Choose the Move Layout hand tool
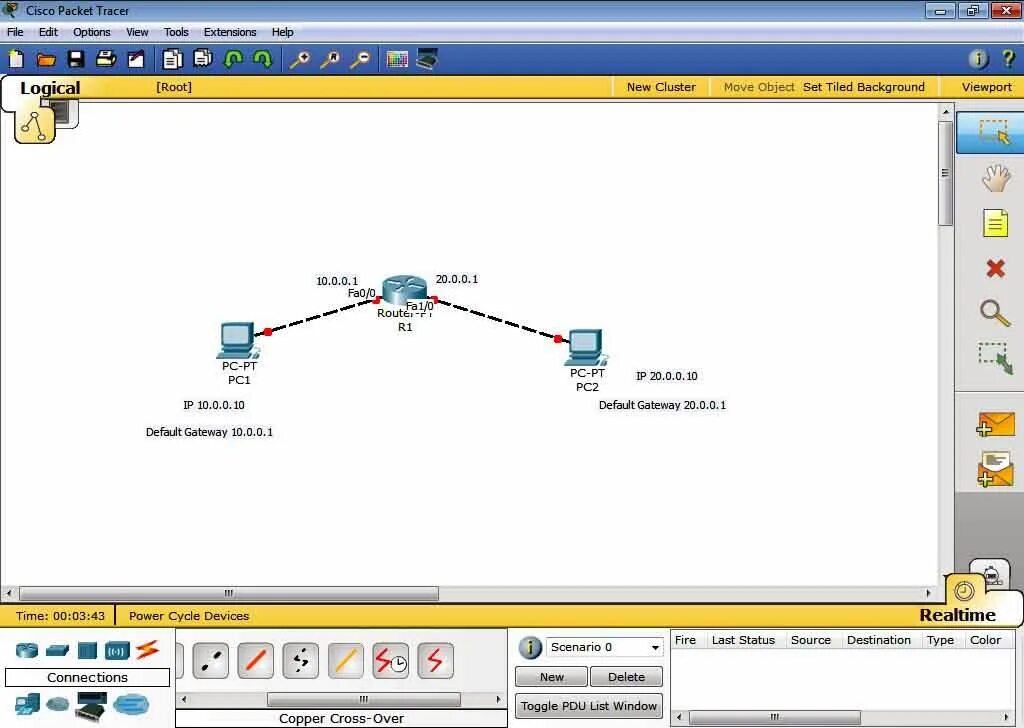Screen dimensions: 1024x728 (x=996, y=178)
